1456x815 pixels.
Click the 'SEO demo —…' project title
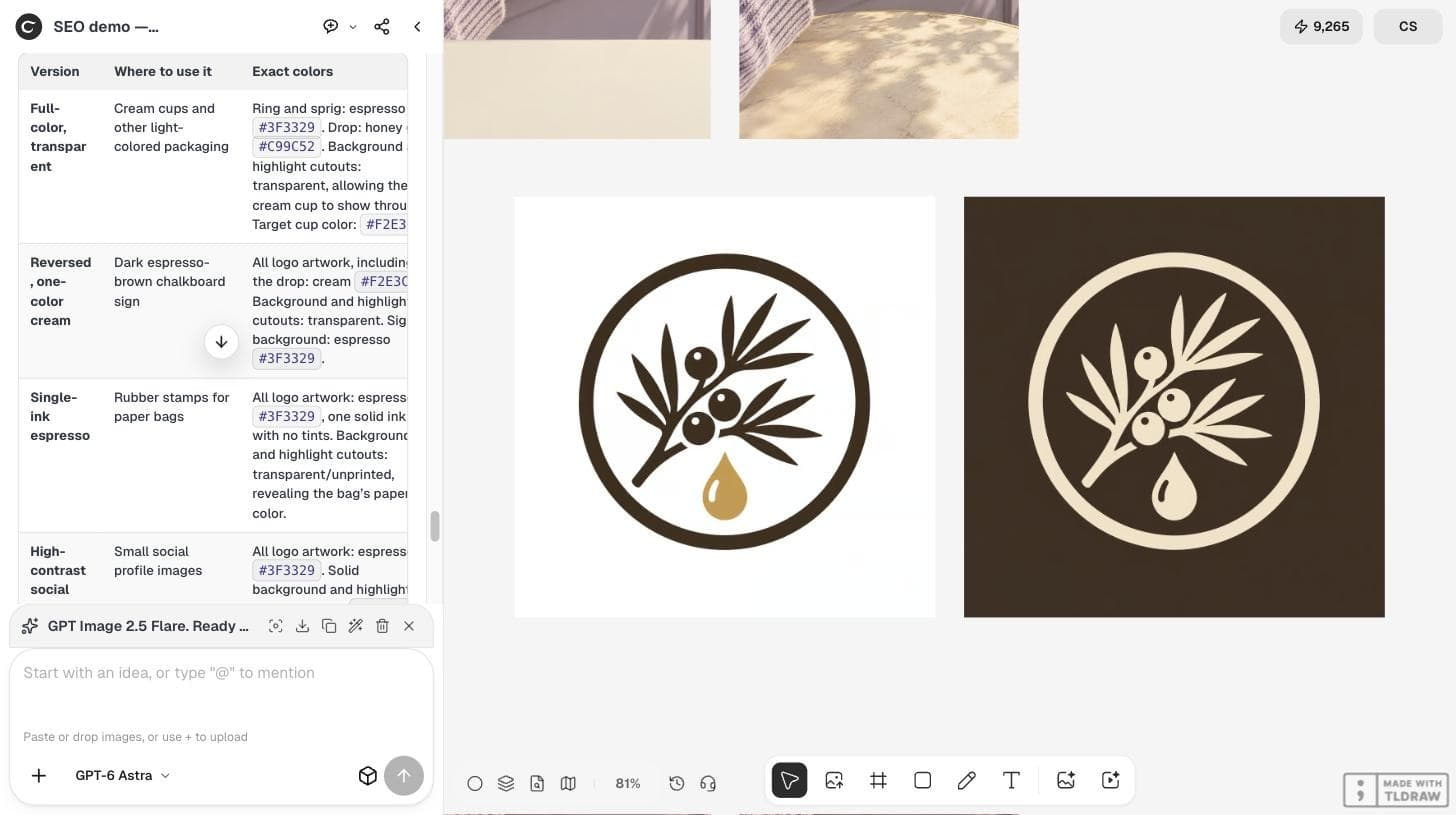(x=106, y=27)
